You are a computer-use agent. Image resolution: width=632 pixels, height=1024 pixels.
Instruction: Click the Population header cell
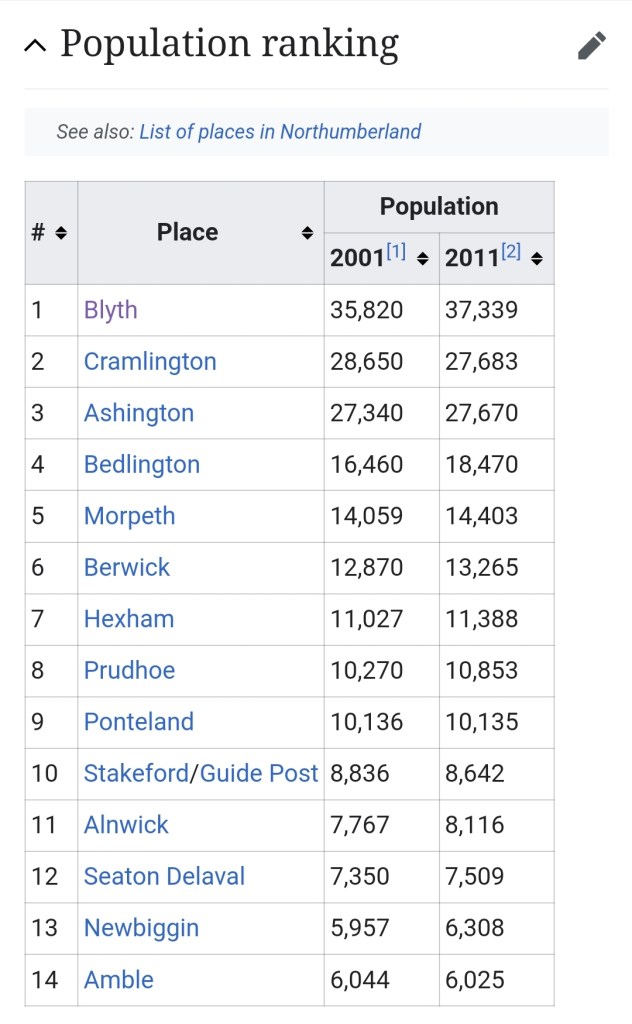439,207
